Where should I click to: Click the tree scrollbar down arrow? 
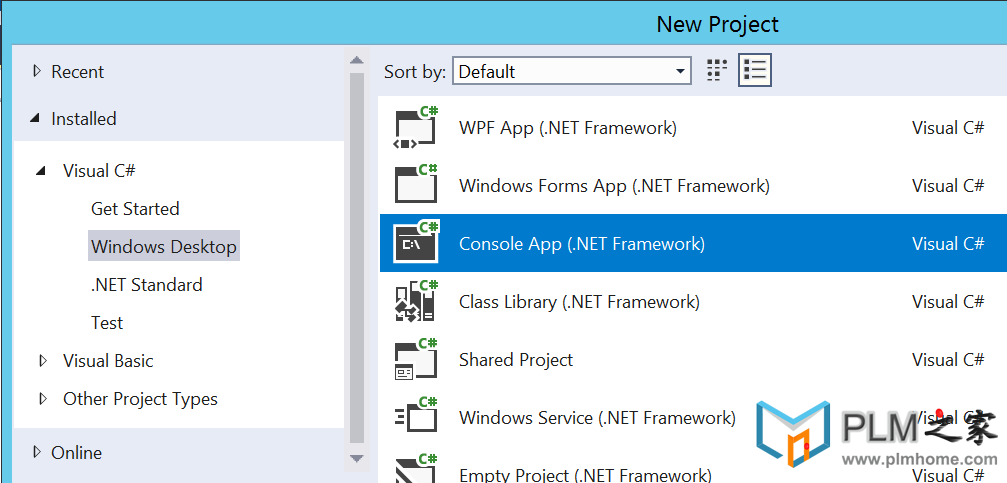(356, 458)
